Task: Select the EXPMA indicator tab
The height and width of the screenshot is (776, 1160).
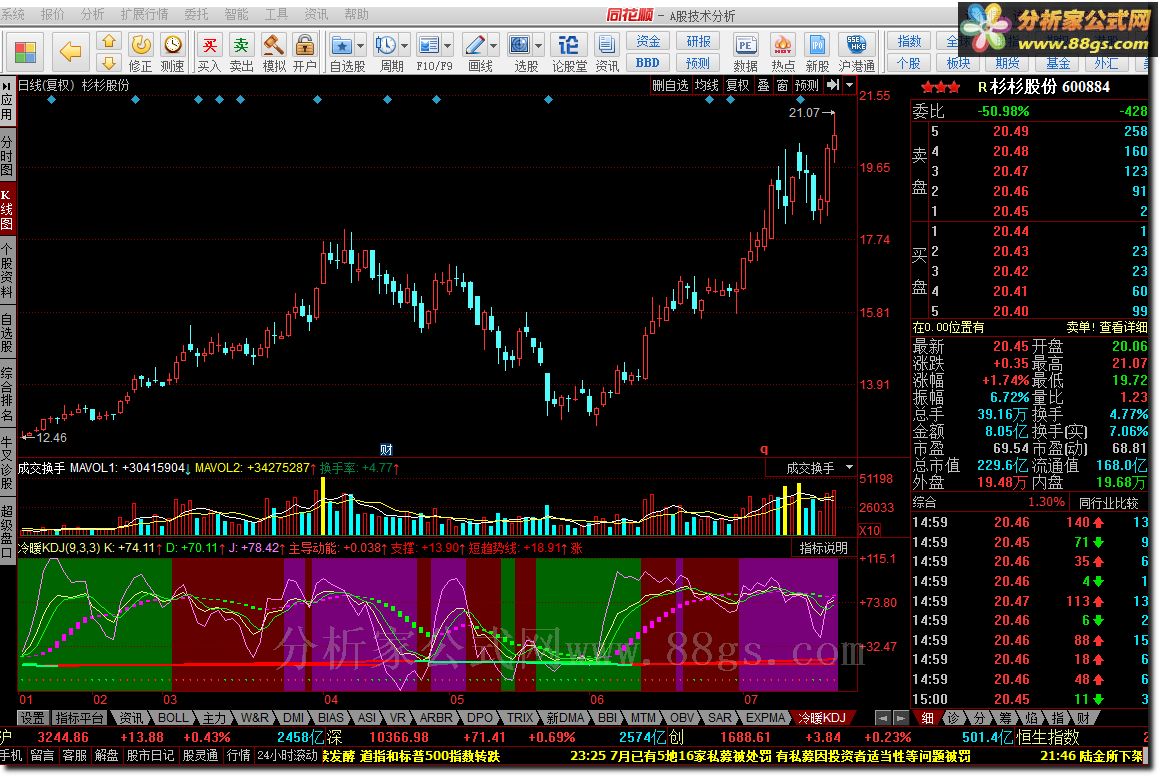Action: click(765, 718)
